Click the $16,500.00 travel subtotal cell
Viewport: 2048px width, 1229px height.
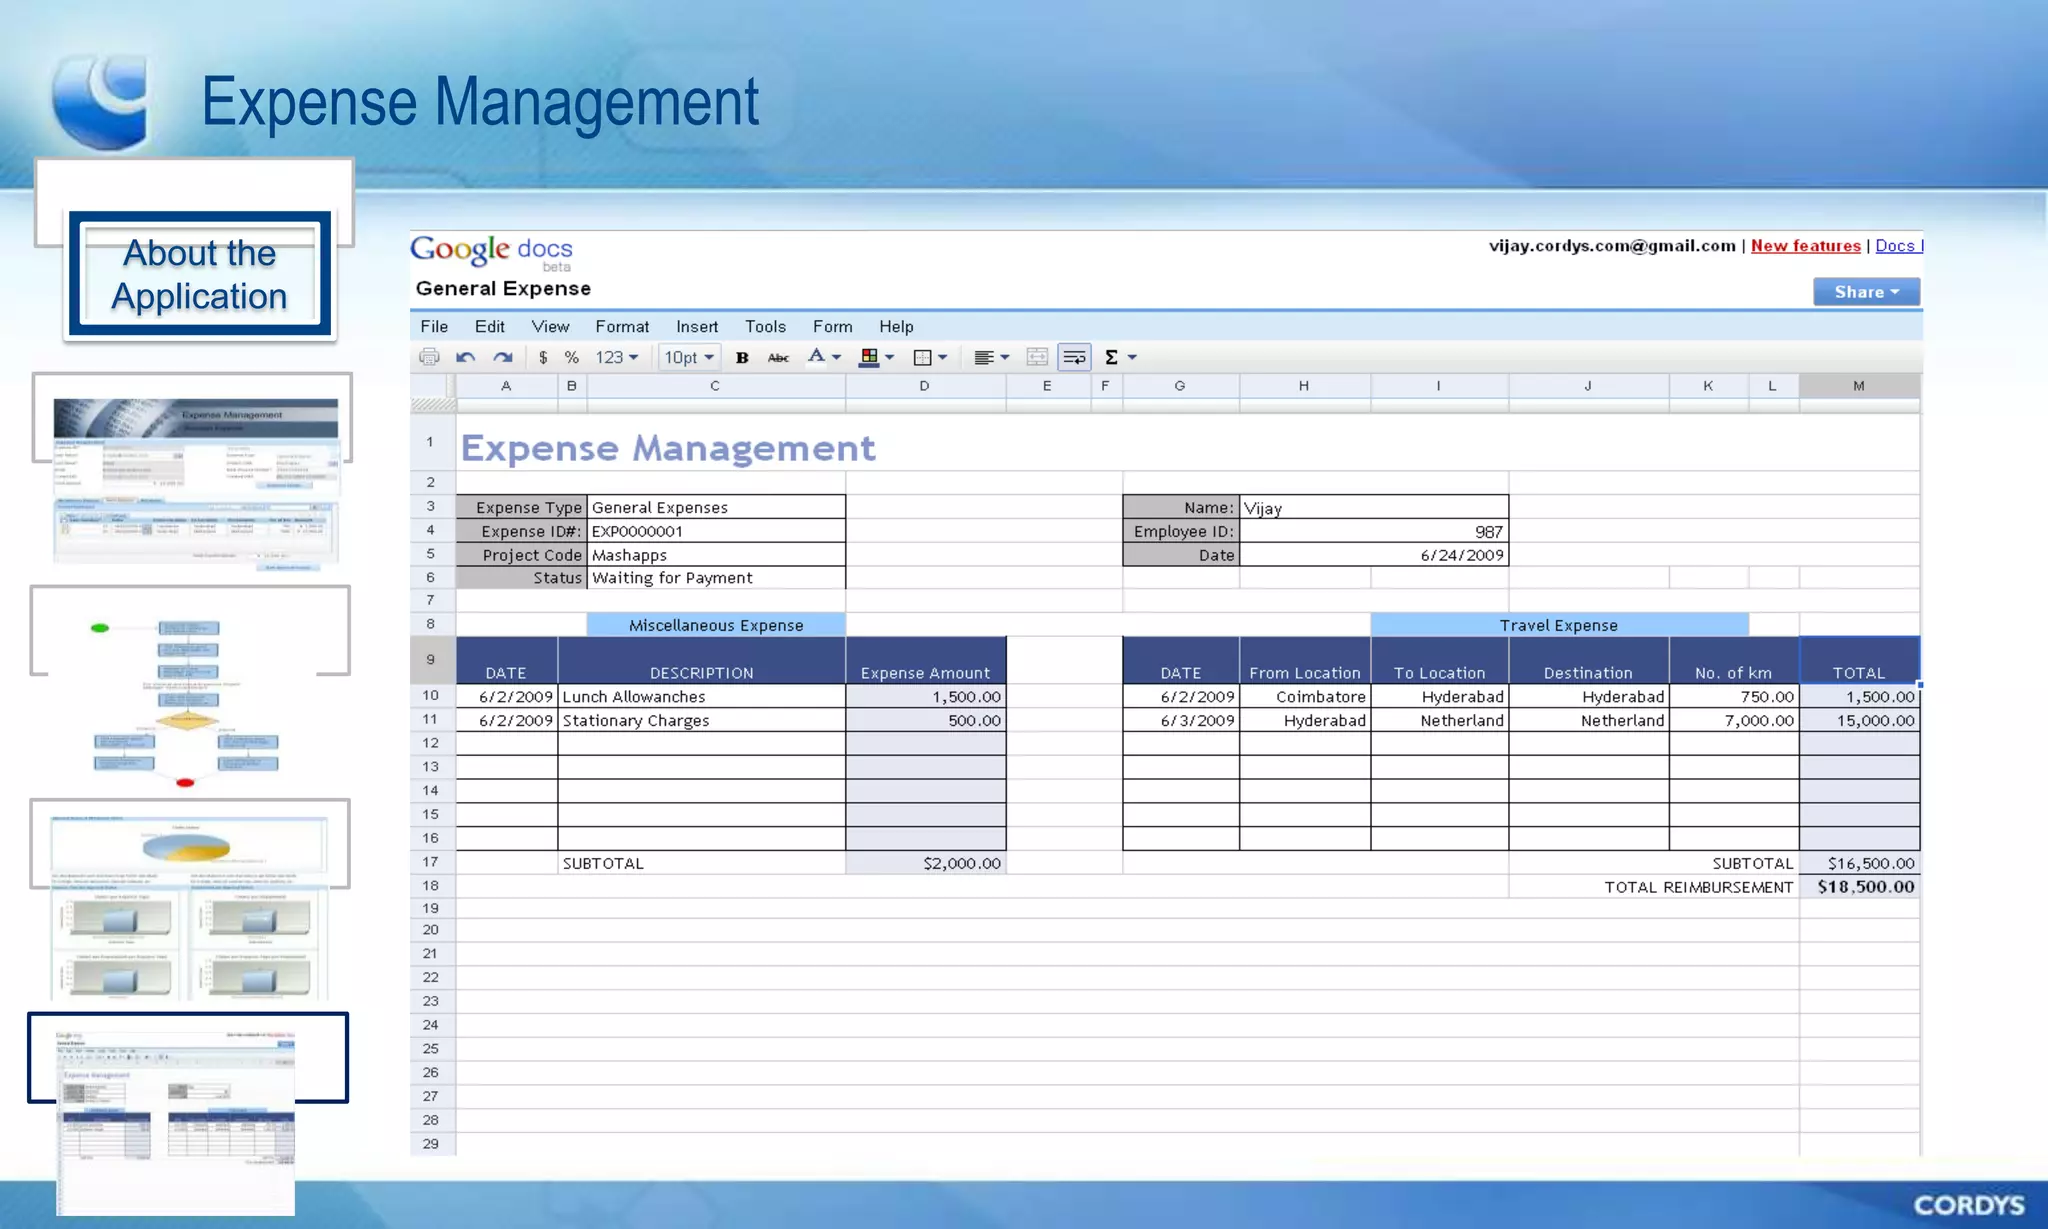point(1859,863)
